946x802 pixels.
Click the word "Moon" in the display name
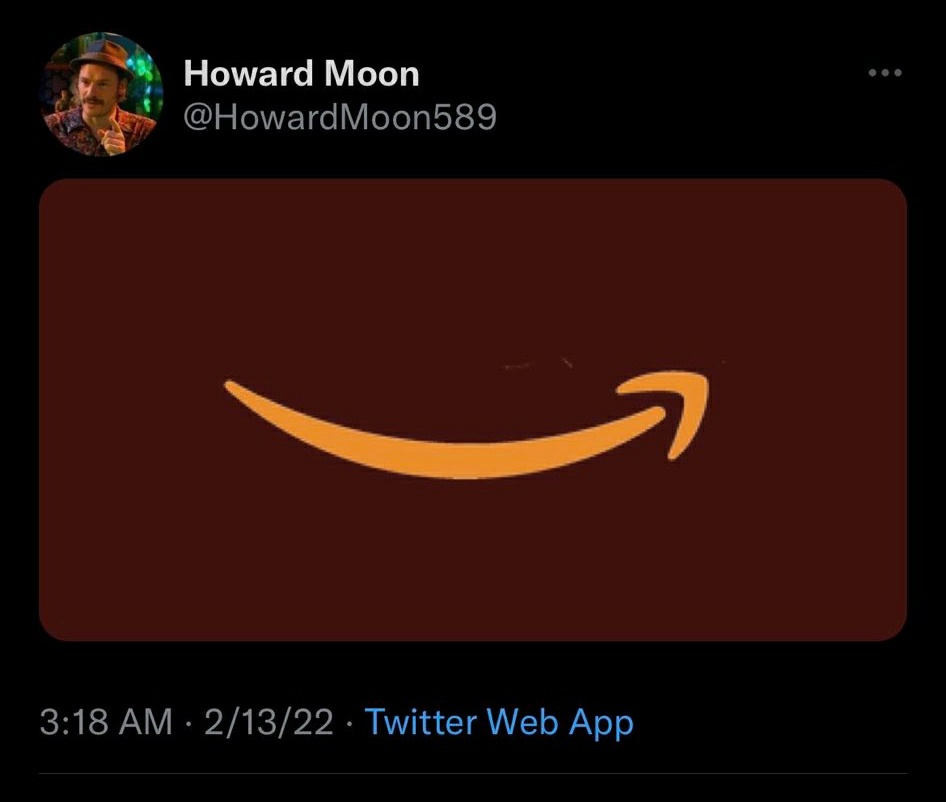(x=371, y=74)
